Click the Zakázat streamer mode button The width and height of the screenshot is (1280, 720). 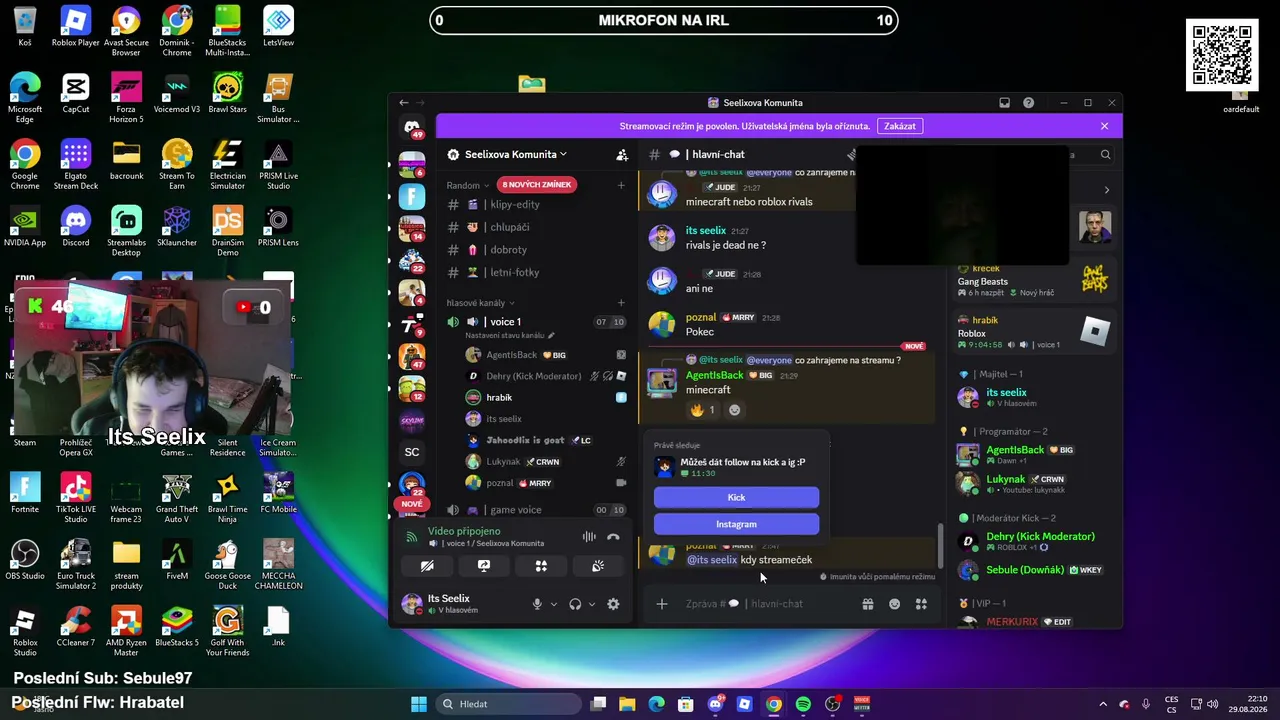coord(900,126)
